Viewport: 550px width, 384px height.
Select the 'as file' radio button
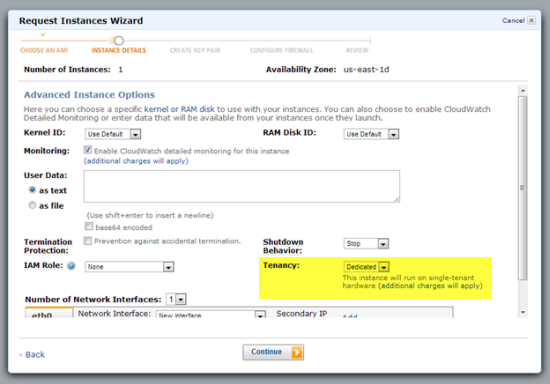pyautogui.click(x=32, y=205)
